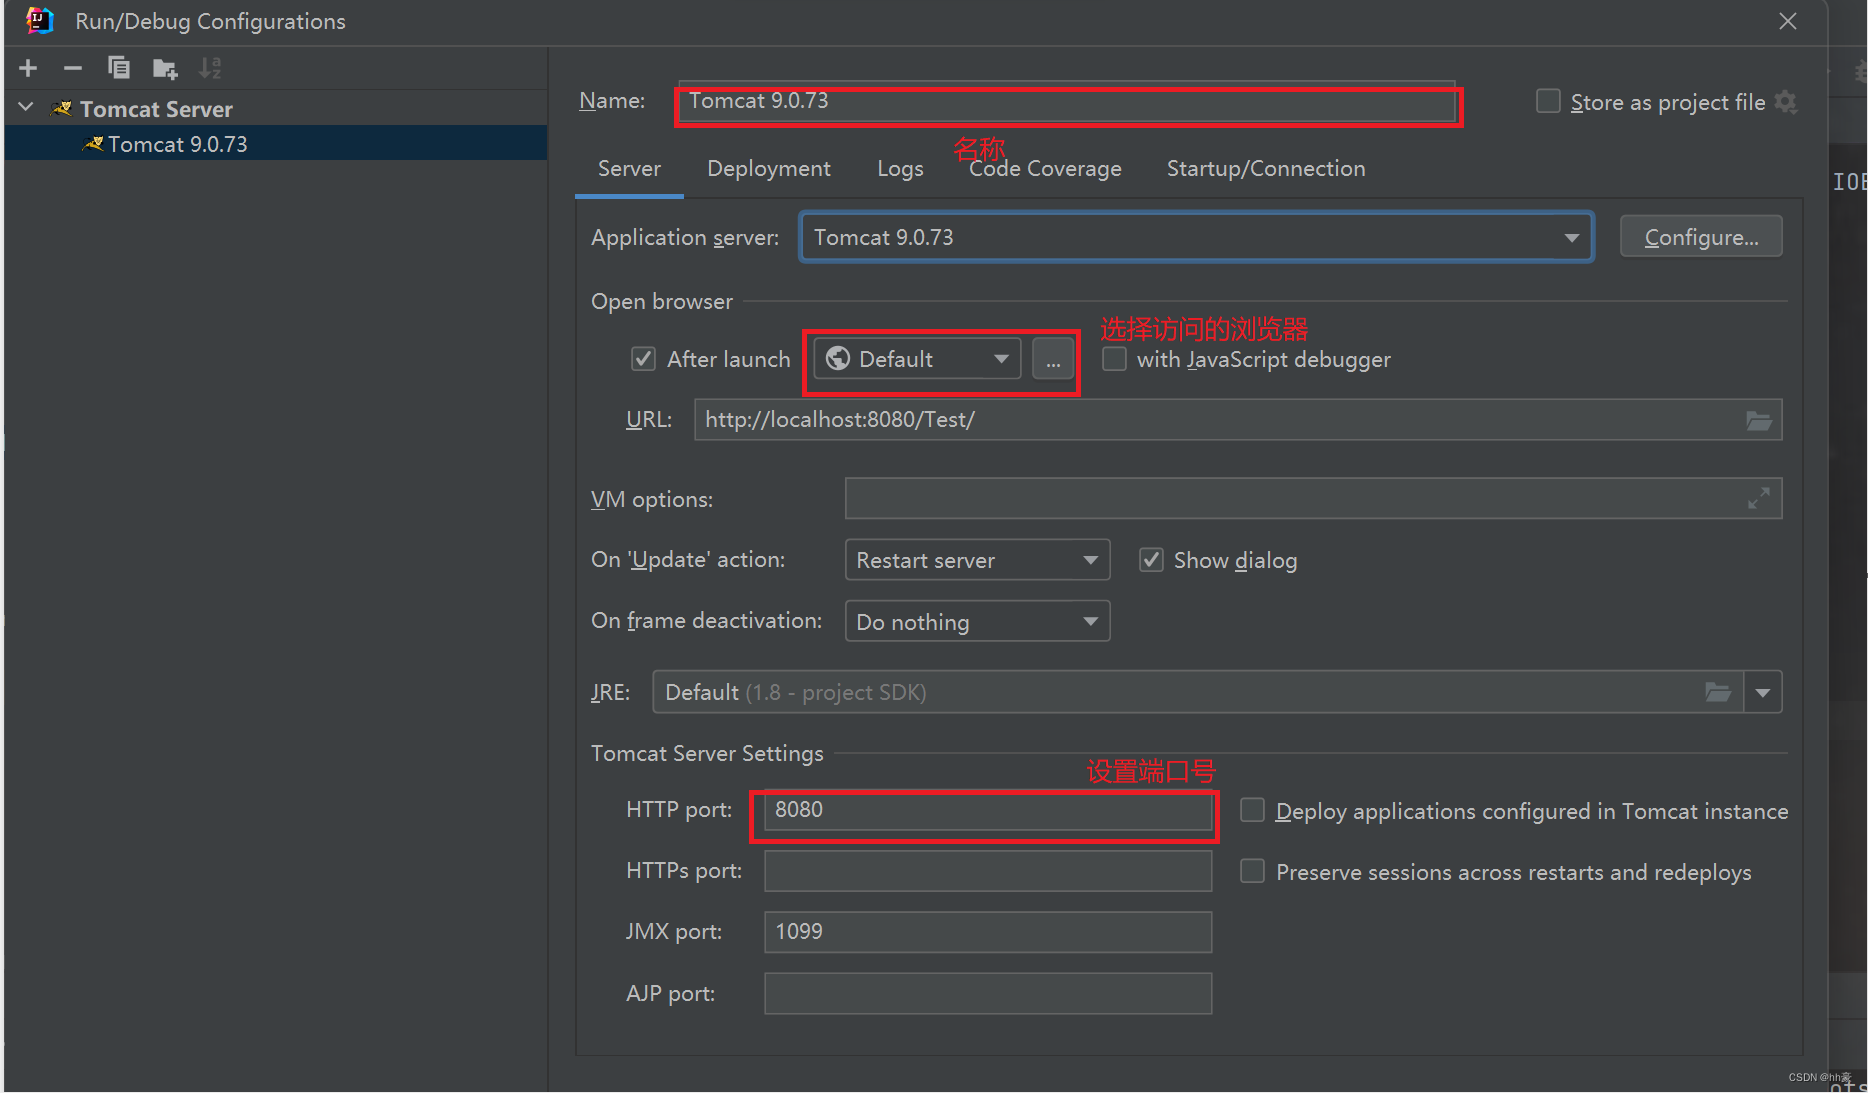The height and width of the screenshot is (1093, 1868).
Task: Create a new configuration folder
Action: [164, 68]
